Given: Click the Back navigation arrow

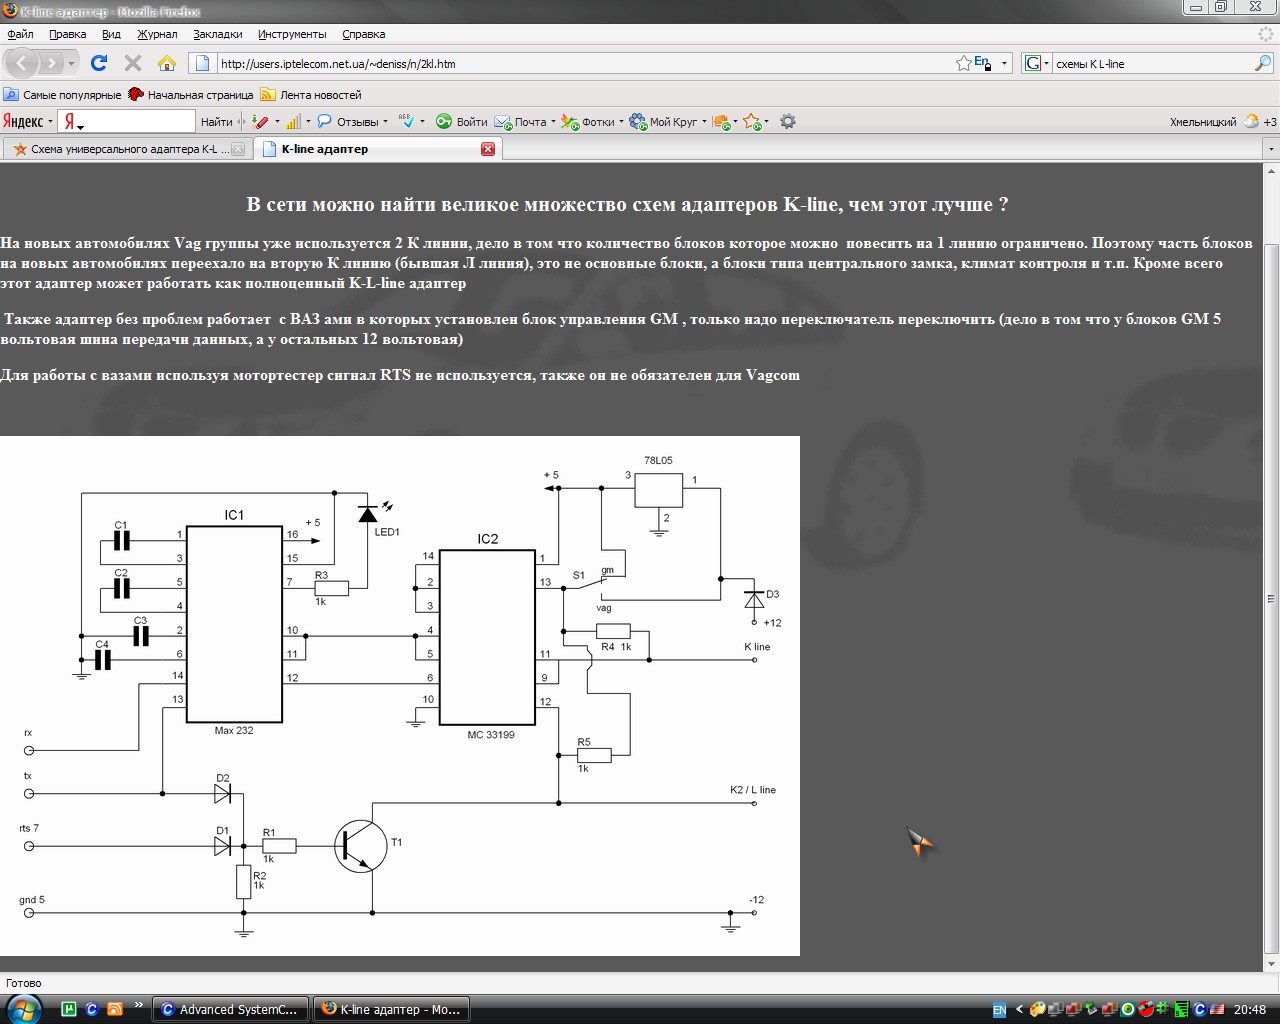Looking at the screenshot, I should tap(22, 63).
